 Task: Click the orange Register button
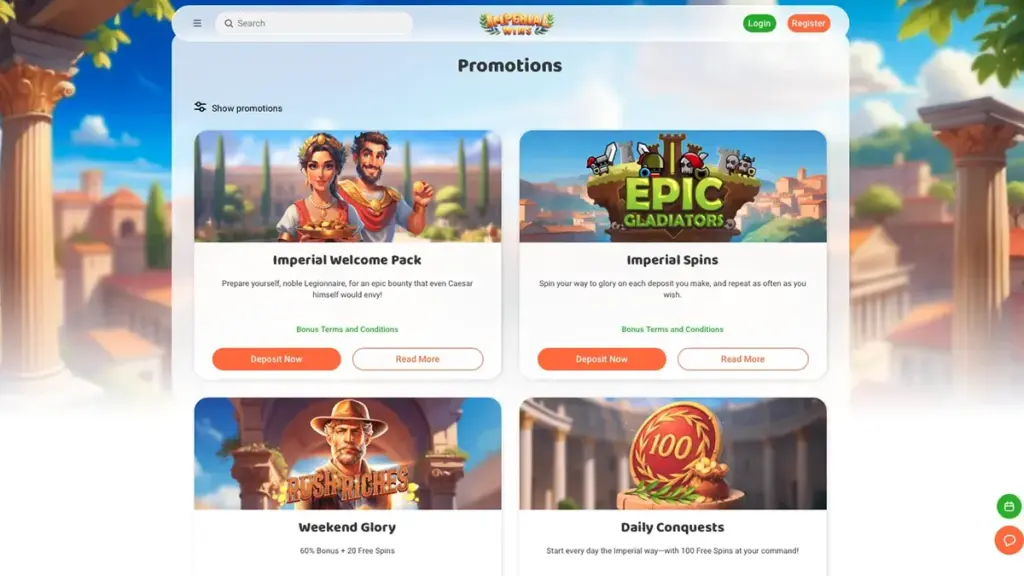point(808,24)
